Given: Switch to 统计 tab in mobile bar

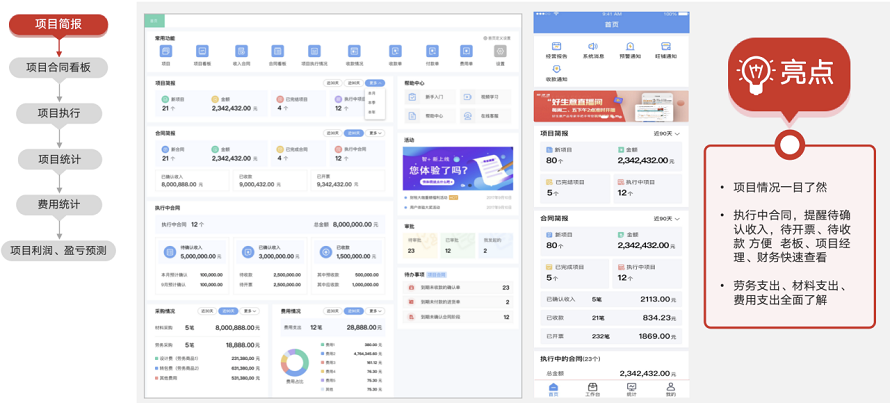Looking at the screenshot, I should pyautogui.click(x=631, y=389).
